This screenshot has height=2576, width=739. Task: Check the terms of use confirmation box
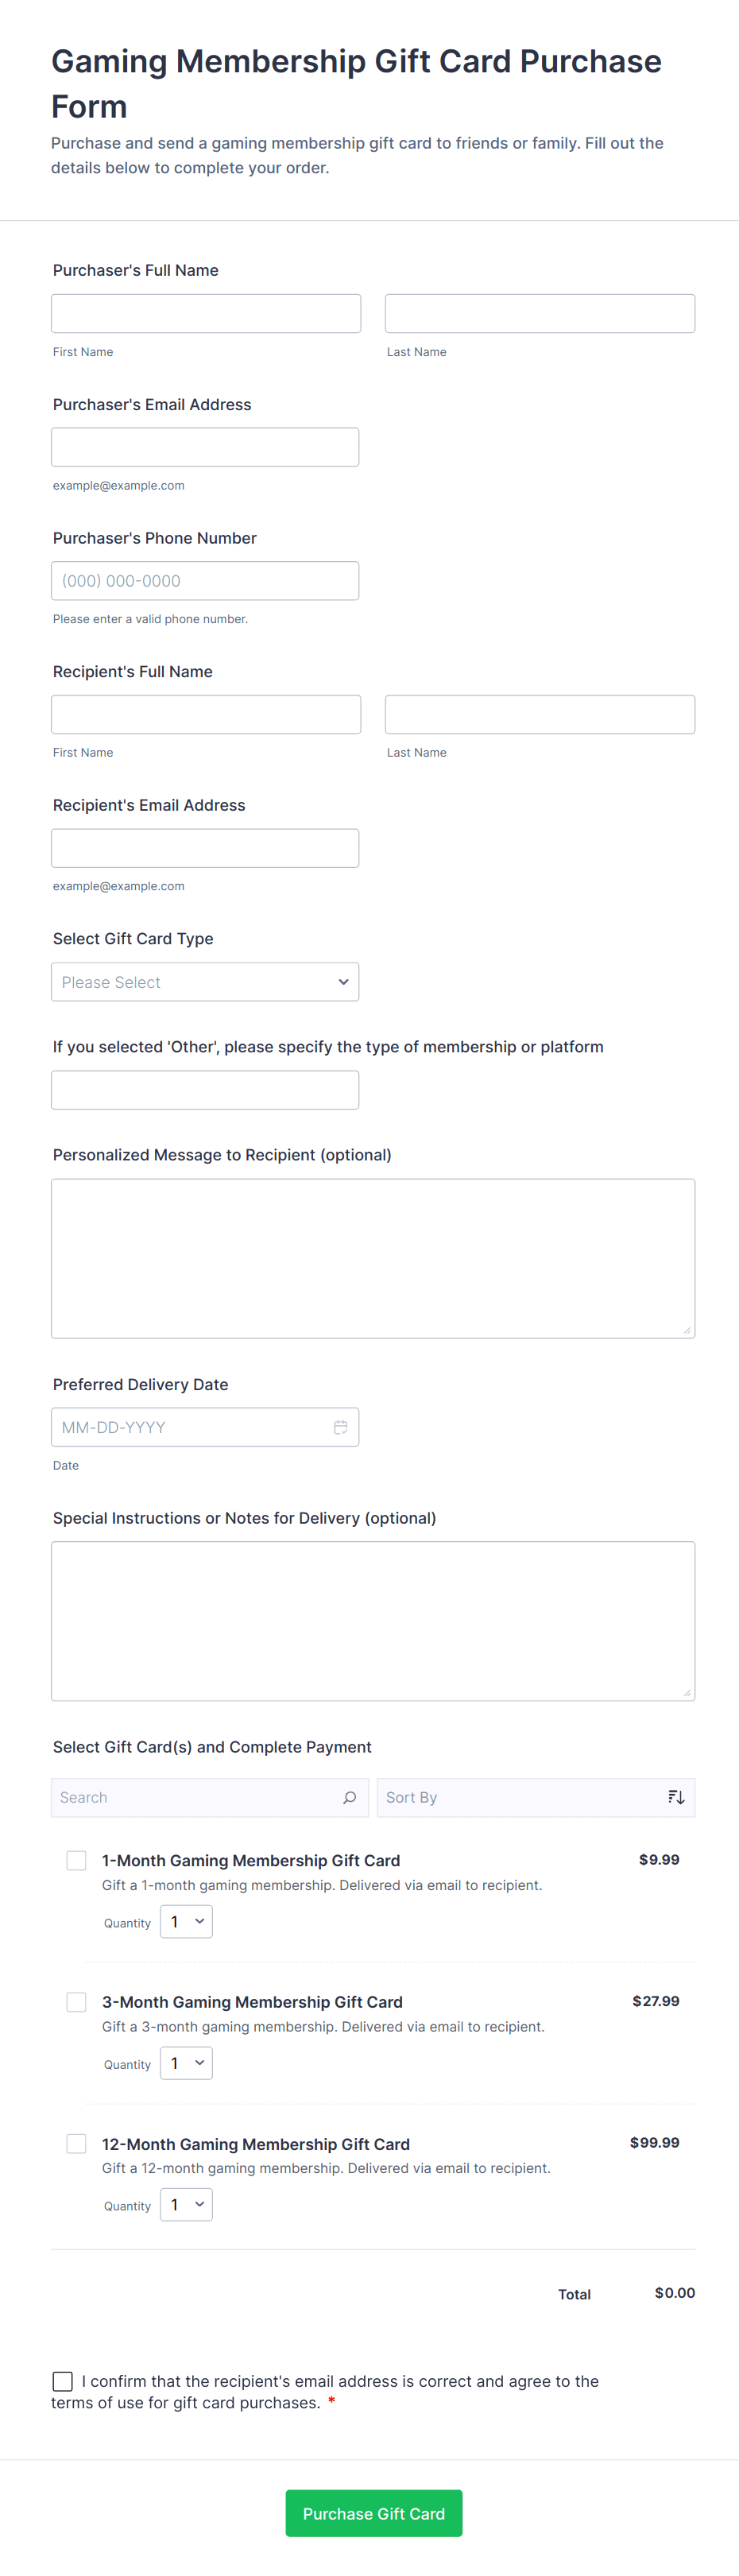[x=63, y=2381]
